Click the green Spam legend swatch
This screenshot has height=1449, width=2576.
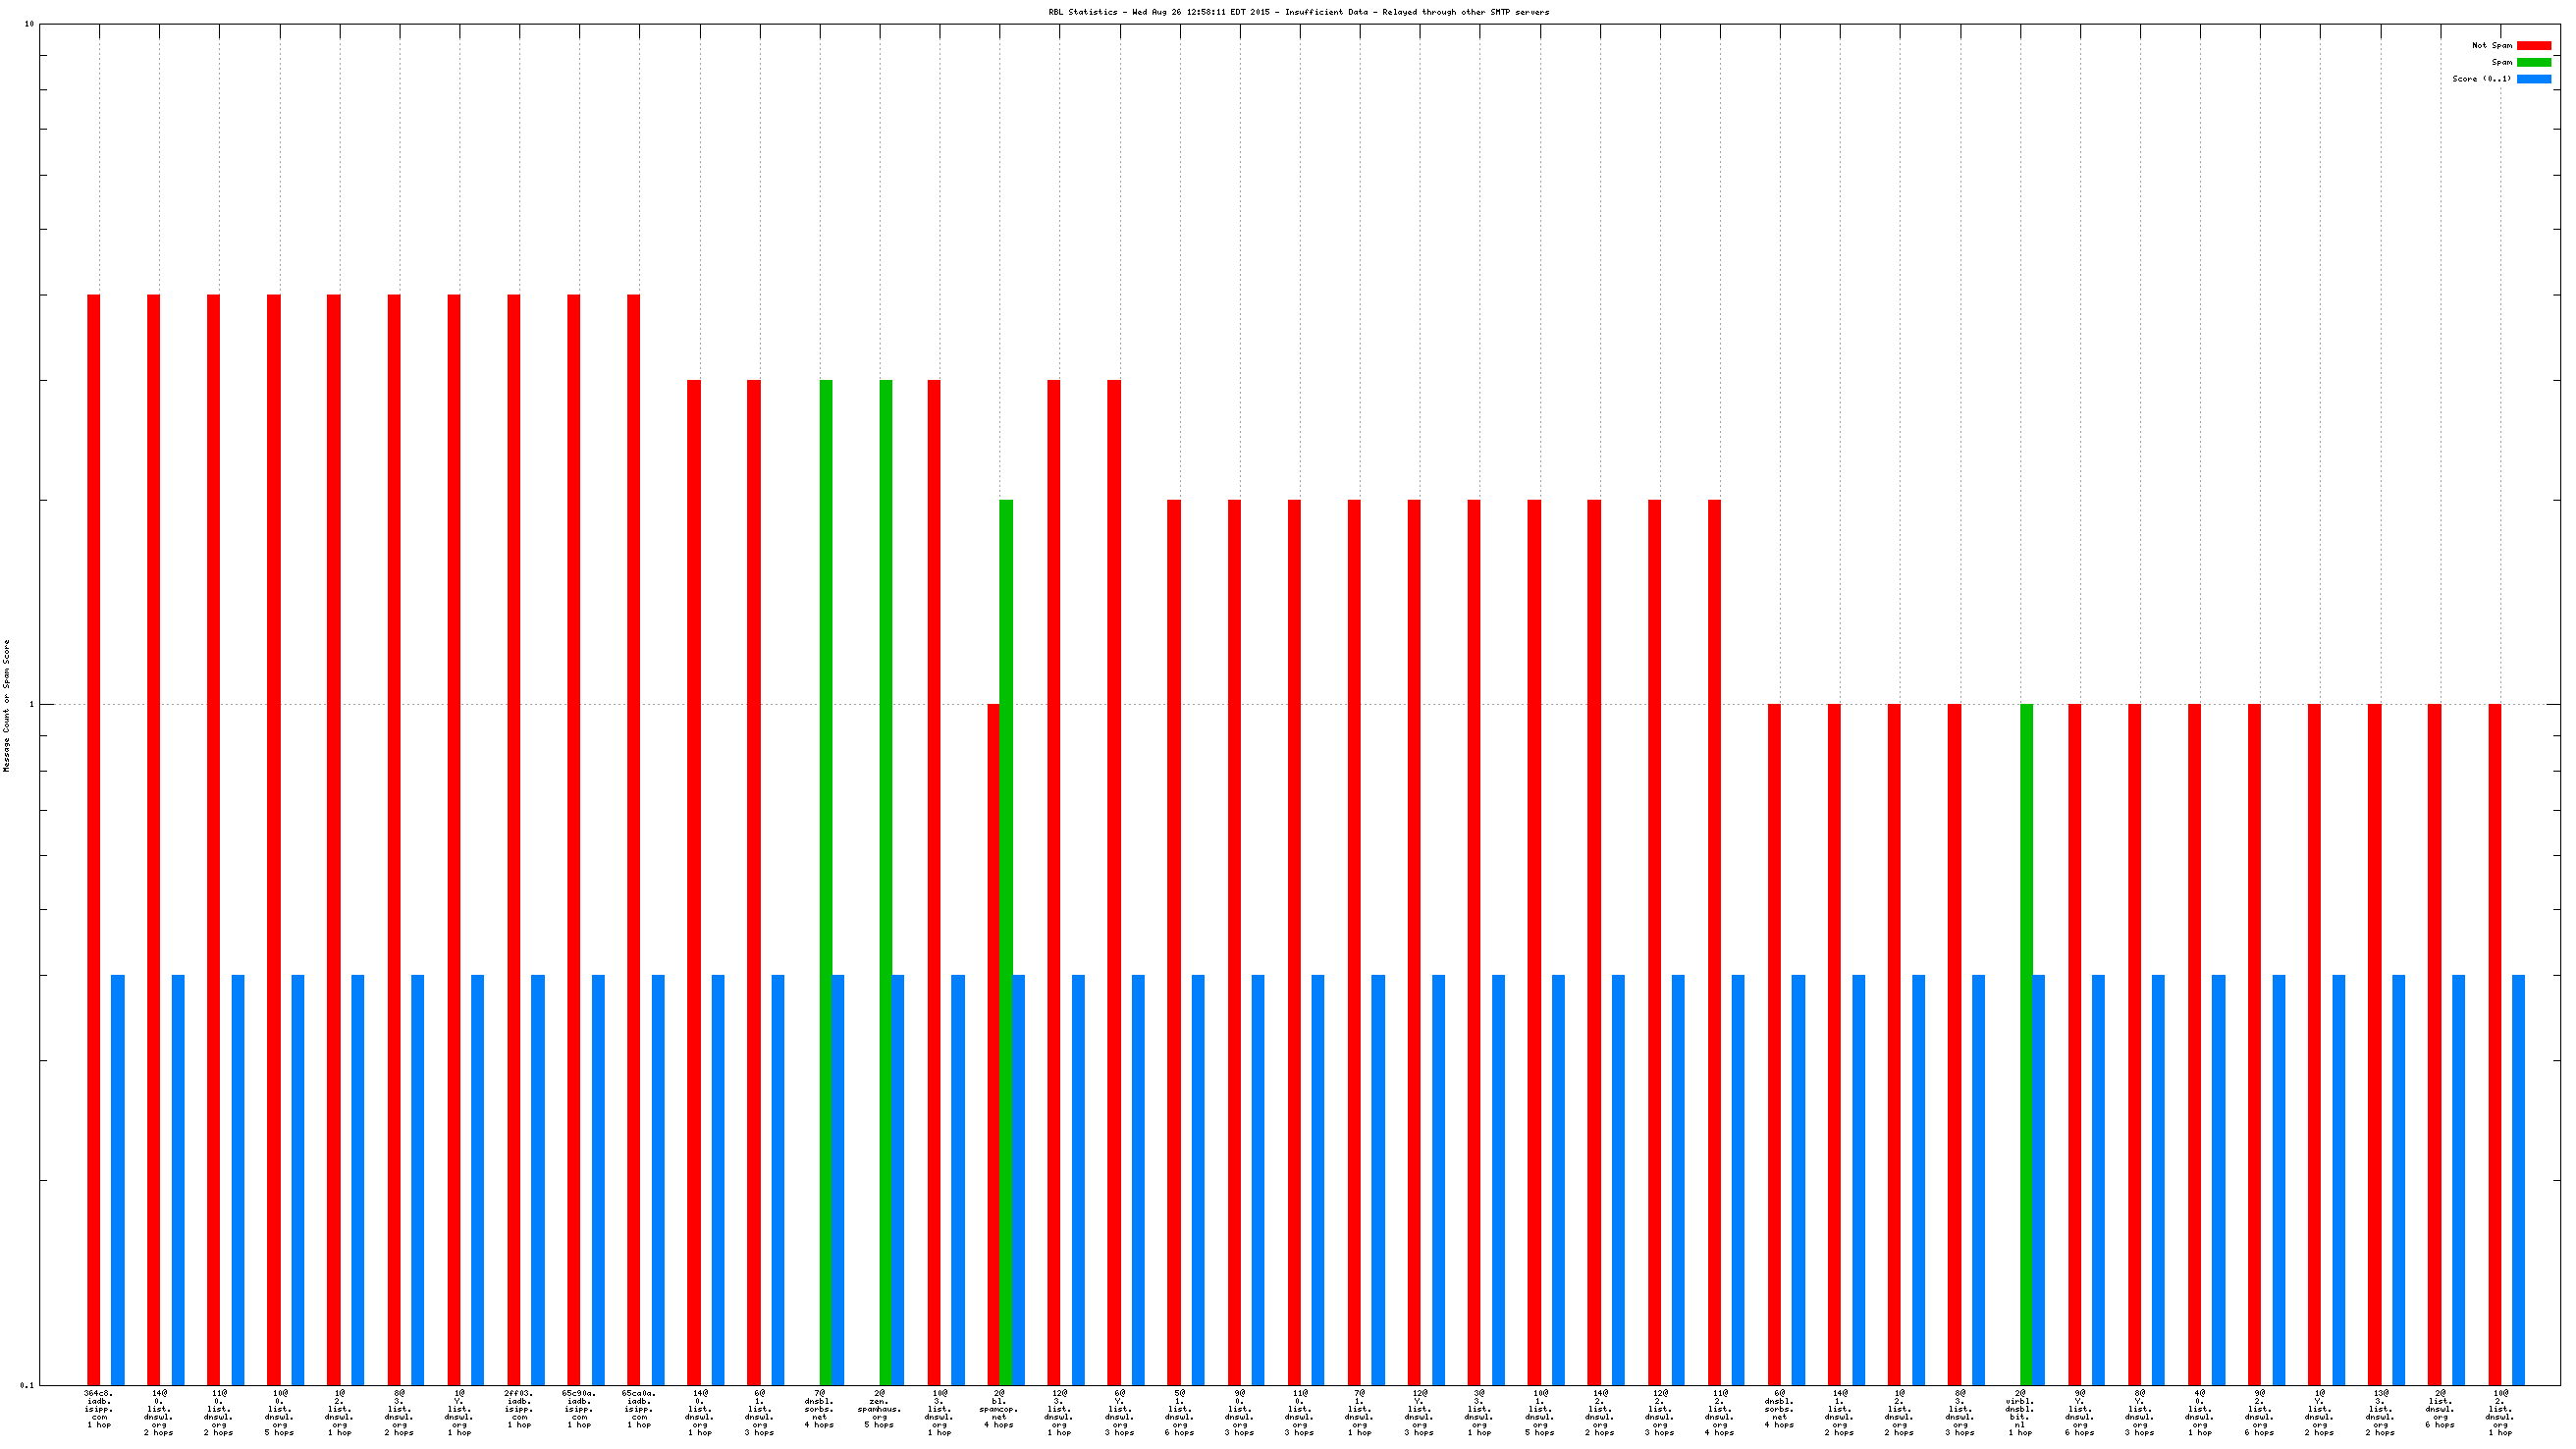point(2533,62)
